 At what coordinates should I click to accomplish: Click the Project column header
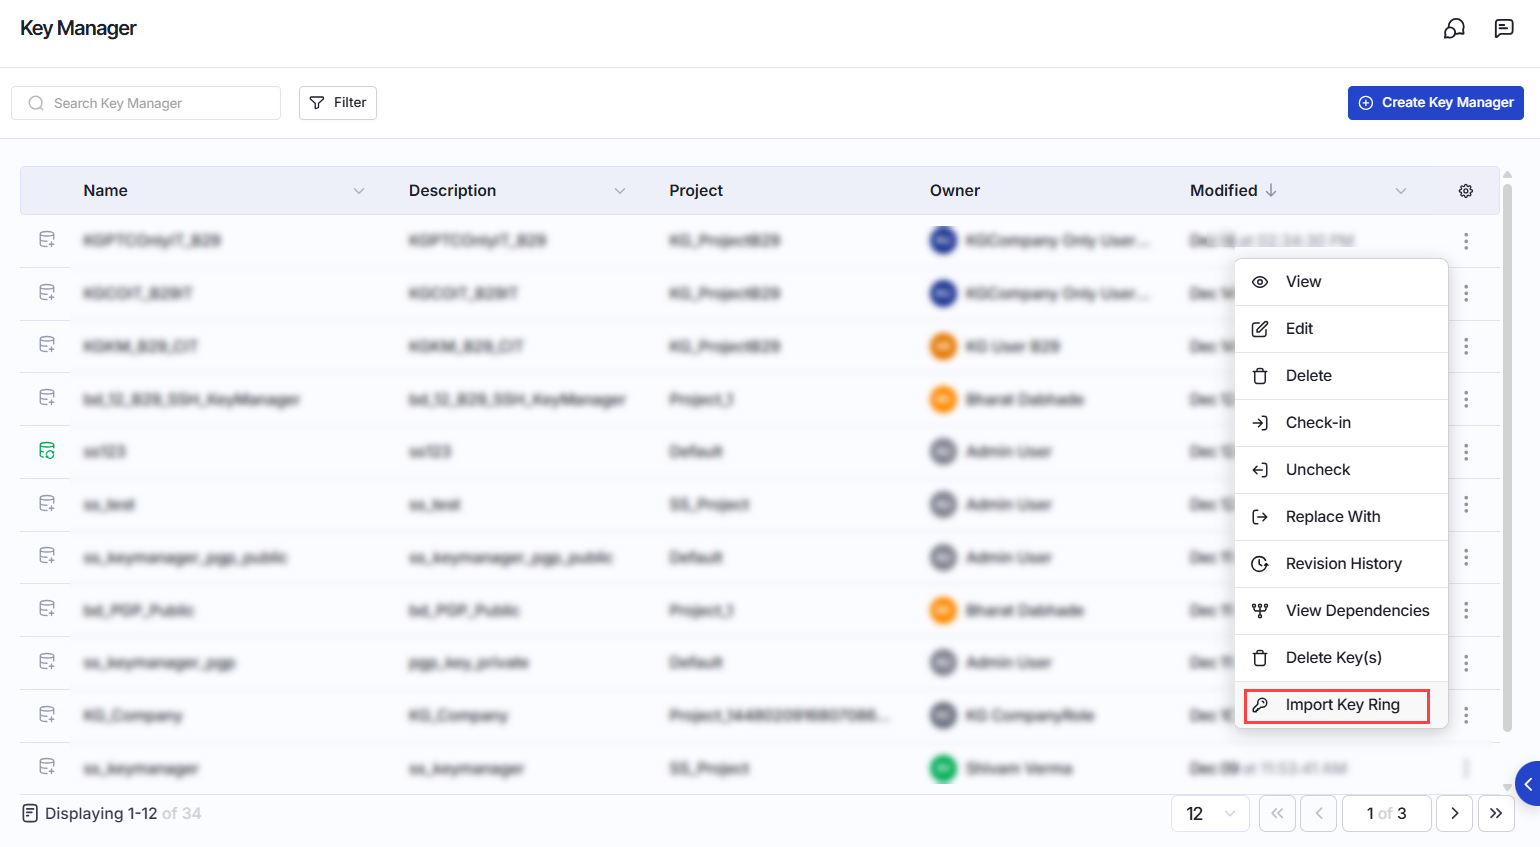(x=696, y=191)
